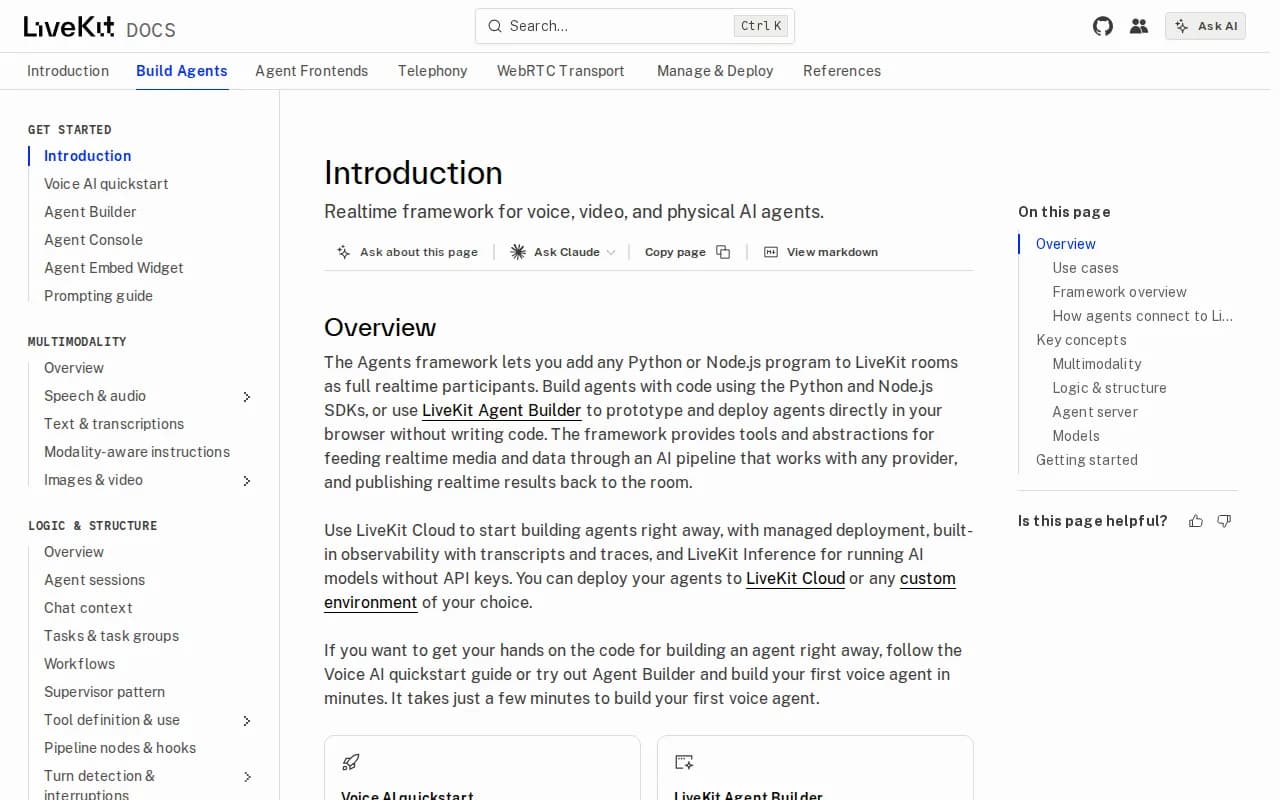Click the copy page icon
Image resolution: width=1280 pixels, height=800 pixels.
click(723, 252)
